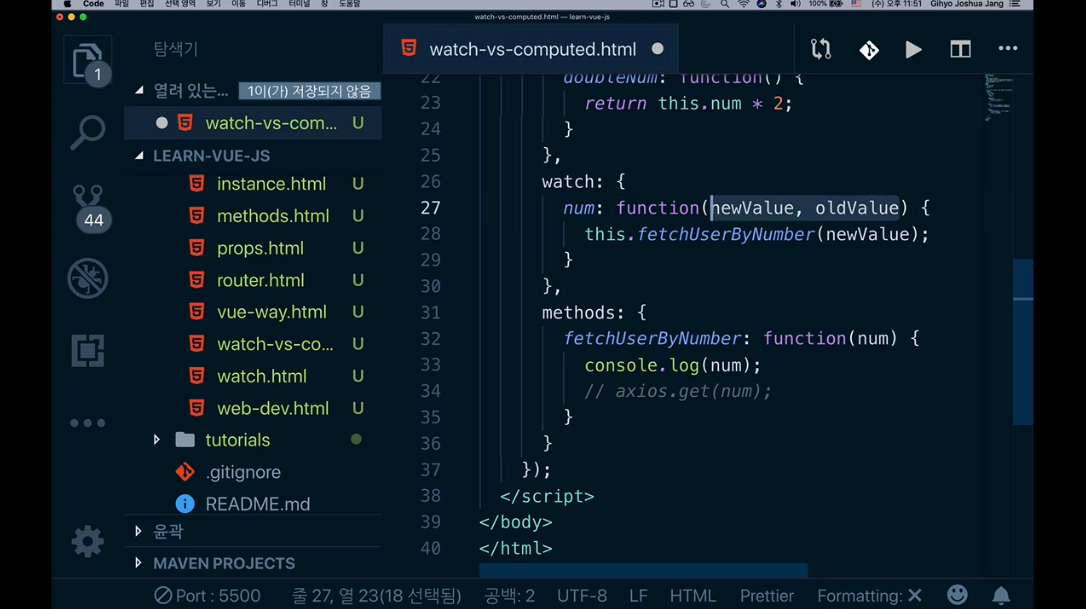Click the smiley feedback icon
The width and height of the screenshot is (1086, 609).
(x=957, y=595)
